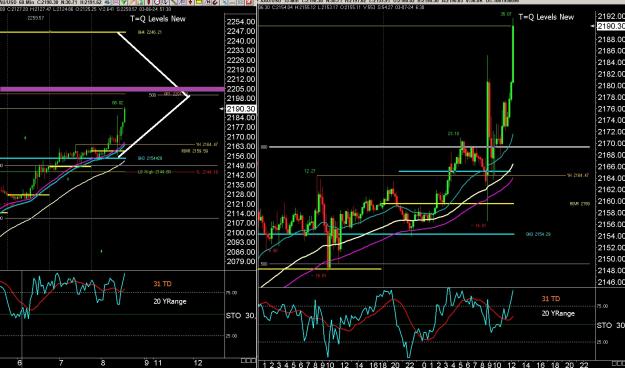Select the yellow BH line near 2247 on left chart

click(63, 32)
